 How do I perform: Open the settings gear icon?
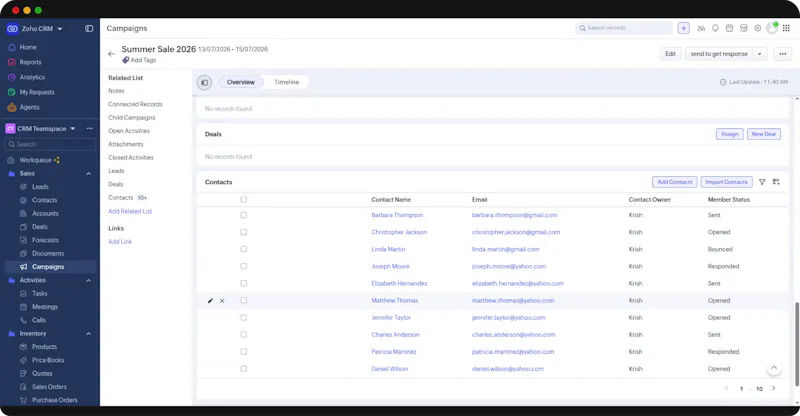tap(758, 28)
